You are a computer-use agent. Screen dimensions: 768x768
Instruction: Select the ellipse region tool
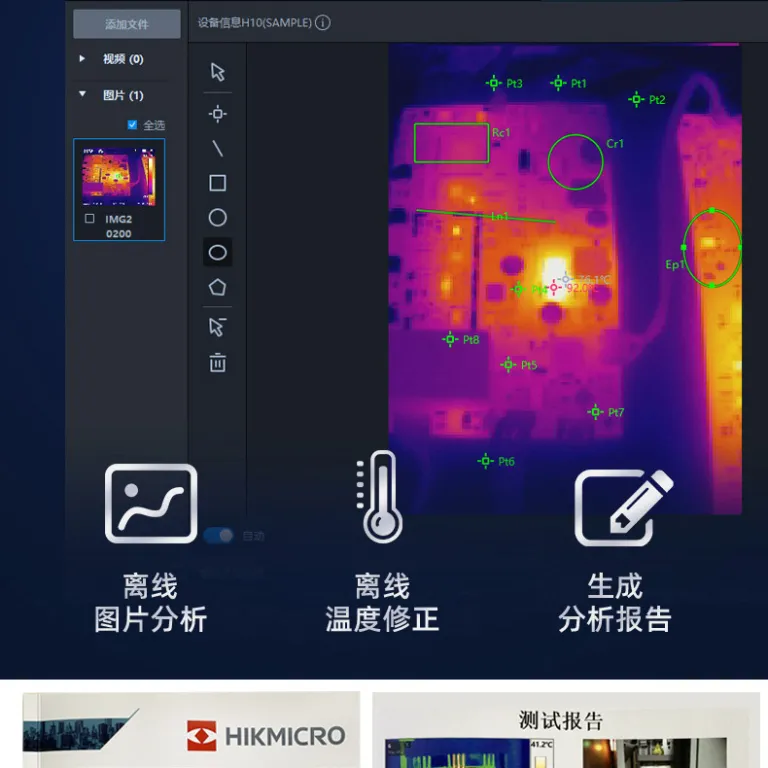tap(217, 252)
